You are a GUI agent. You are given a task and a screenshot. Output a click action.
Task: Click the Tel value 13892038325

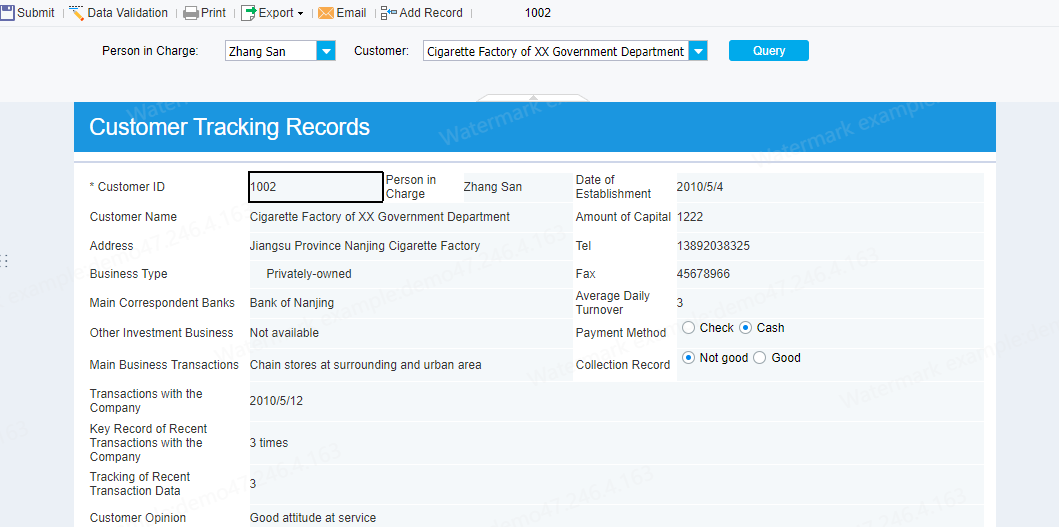[713, 246]
